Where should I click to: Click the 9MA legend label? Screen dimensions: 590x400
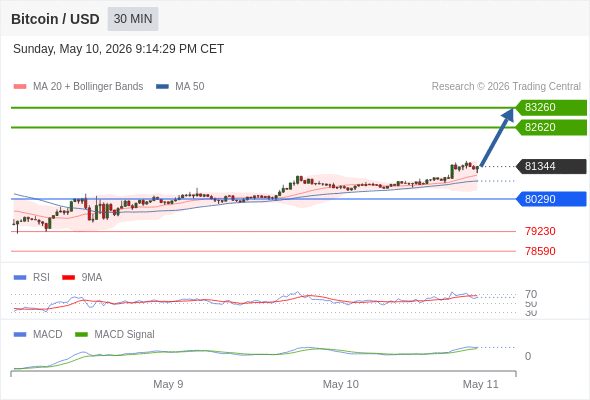(x=92, y=277)
